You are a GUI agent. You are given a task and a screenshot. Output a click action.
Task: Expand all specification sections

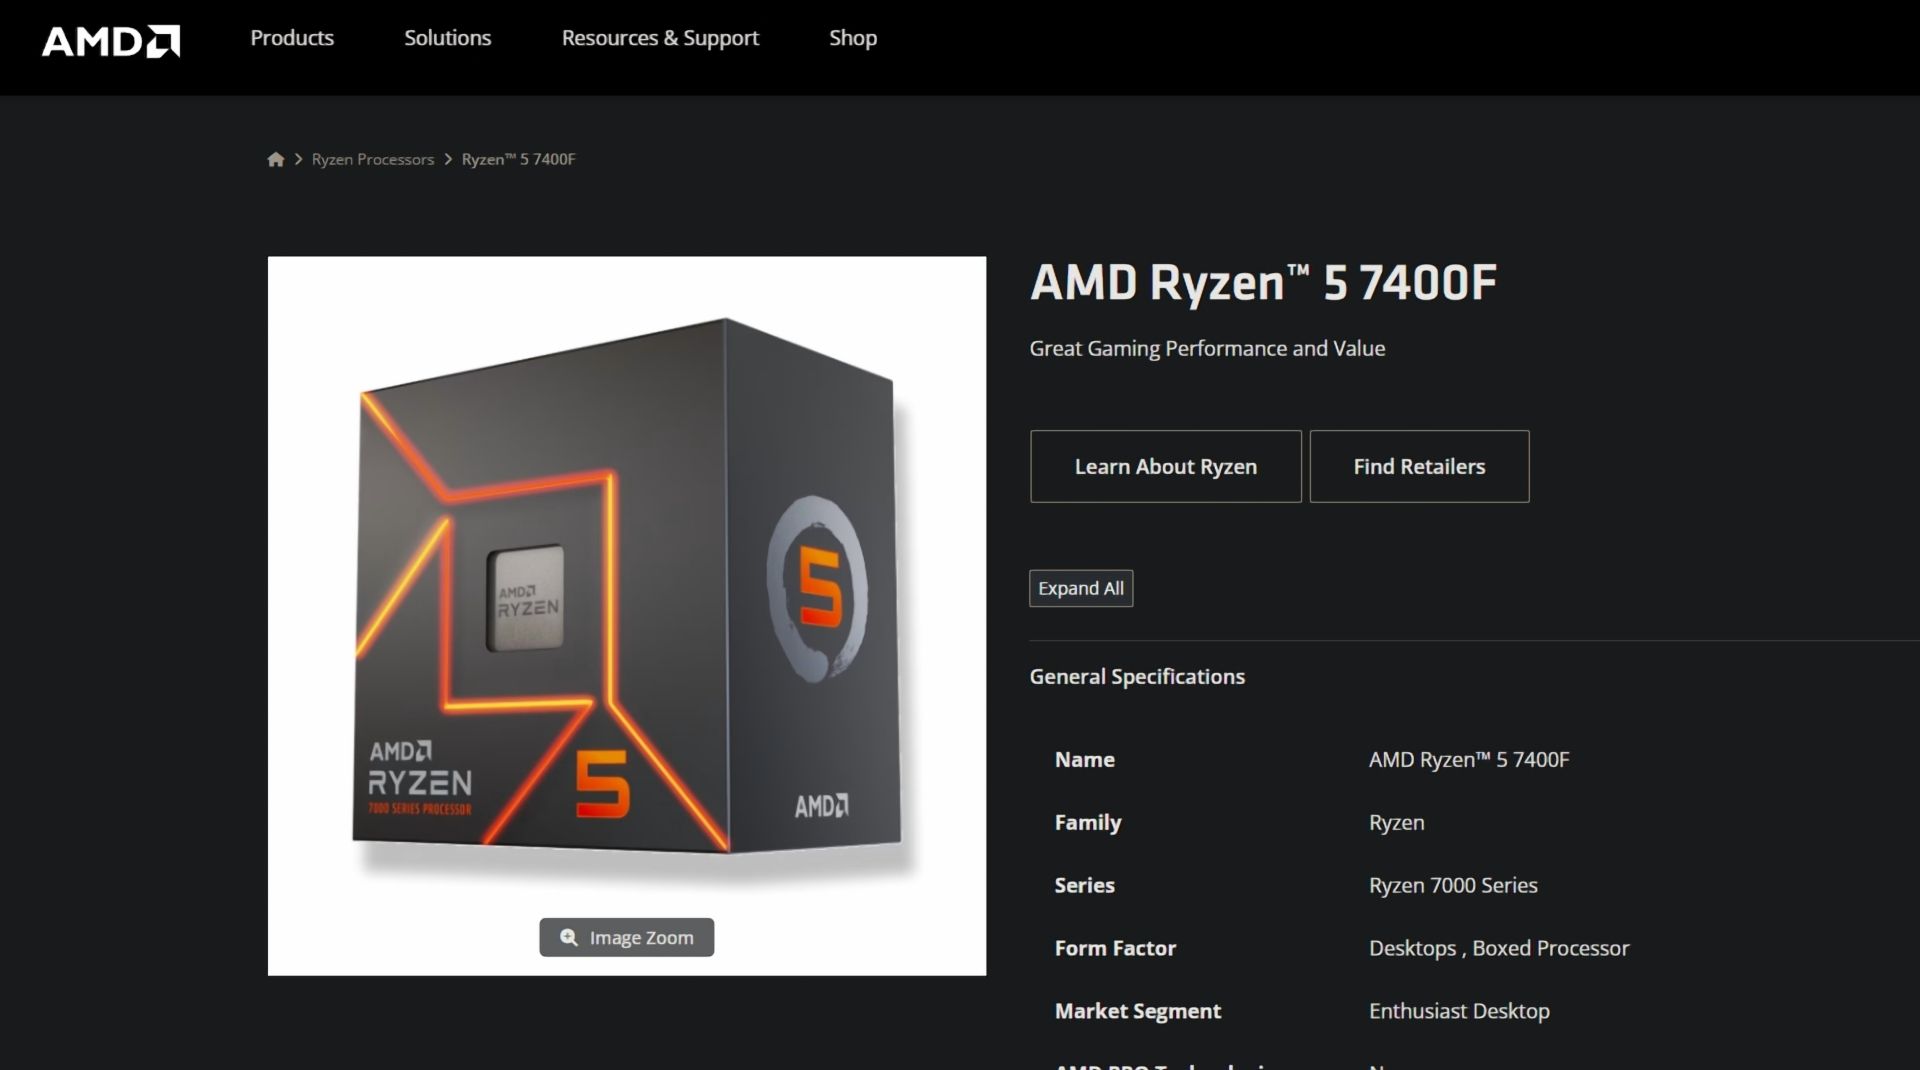tap(1081, 588)
